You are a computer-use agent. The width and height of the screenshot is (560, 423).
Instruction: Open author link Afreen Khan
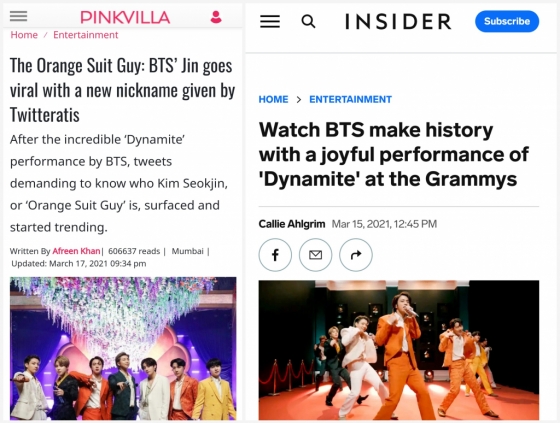point(76,251)
